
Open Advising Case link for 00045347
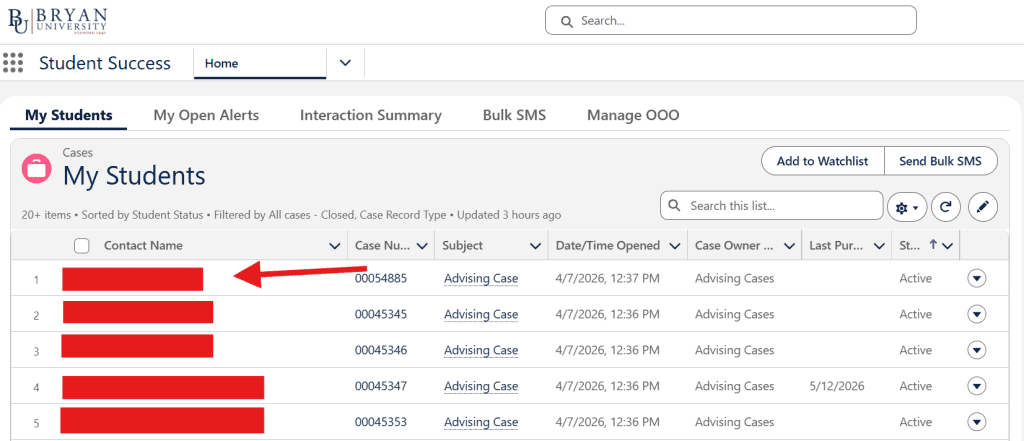coord(481,387)
